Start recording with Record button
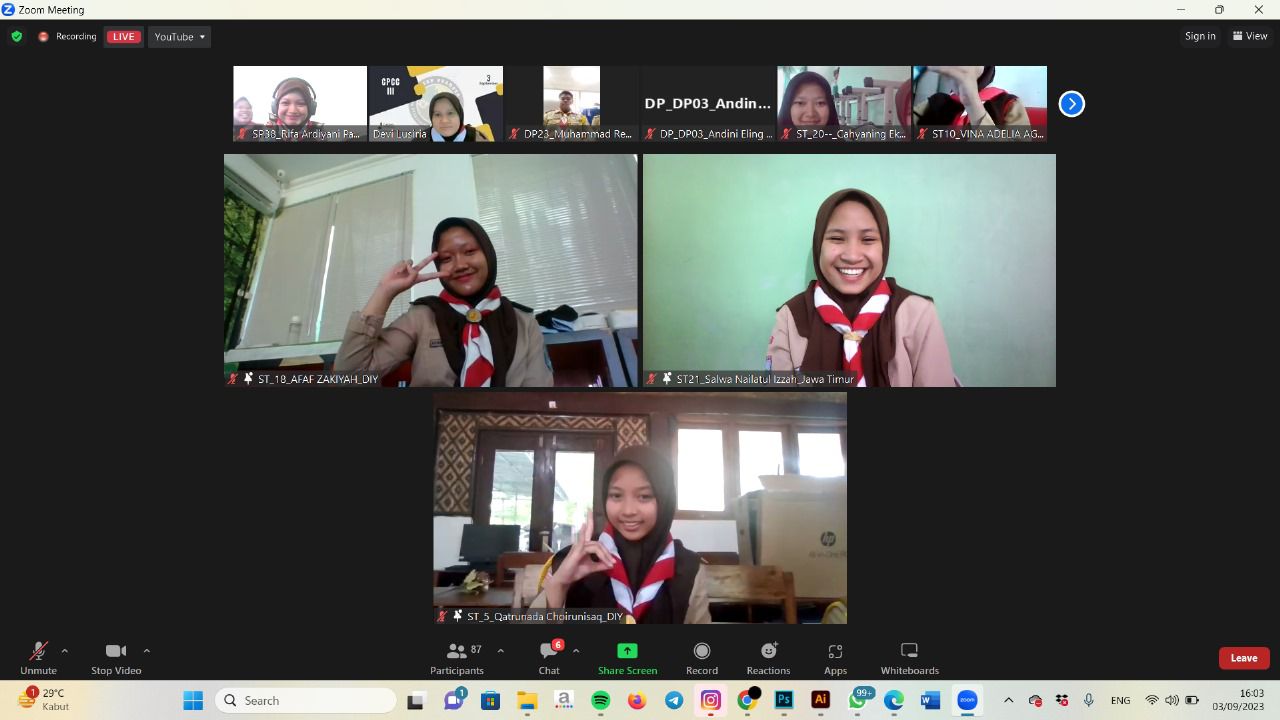This screenshot has width=1280, height=720. pyautogui.click(x=702, y=658)
